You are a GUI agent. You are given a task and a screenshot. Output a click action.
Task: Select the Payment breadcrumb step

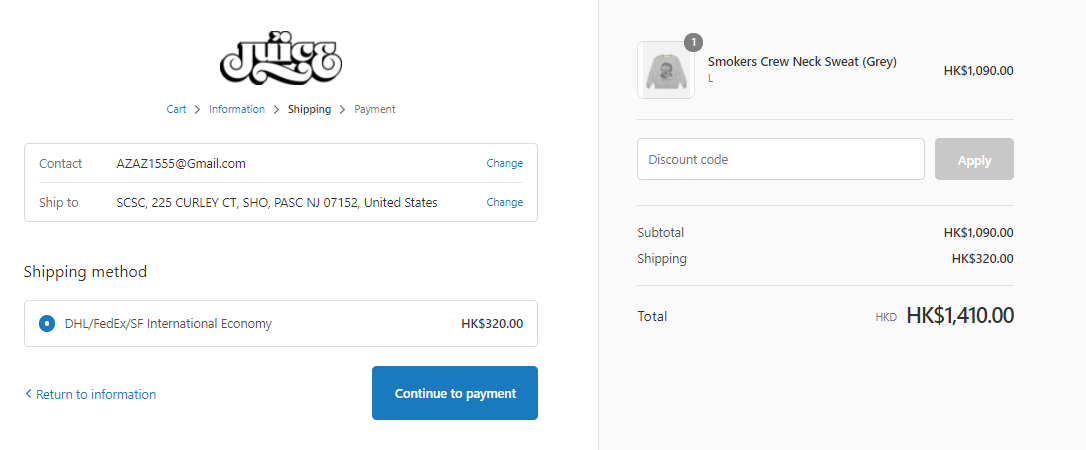pyautogui.click(x=375, y=109)
